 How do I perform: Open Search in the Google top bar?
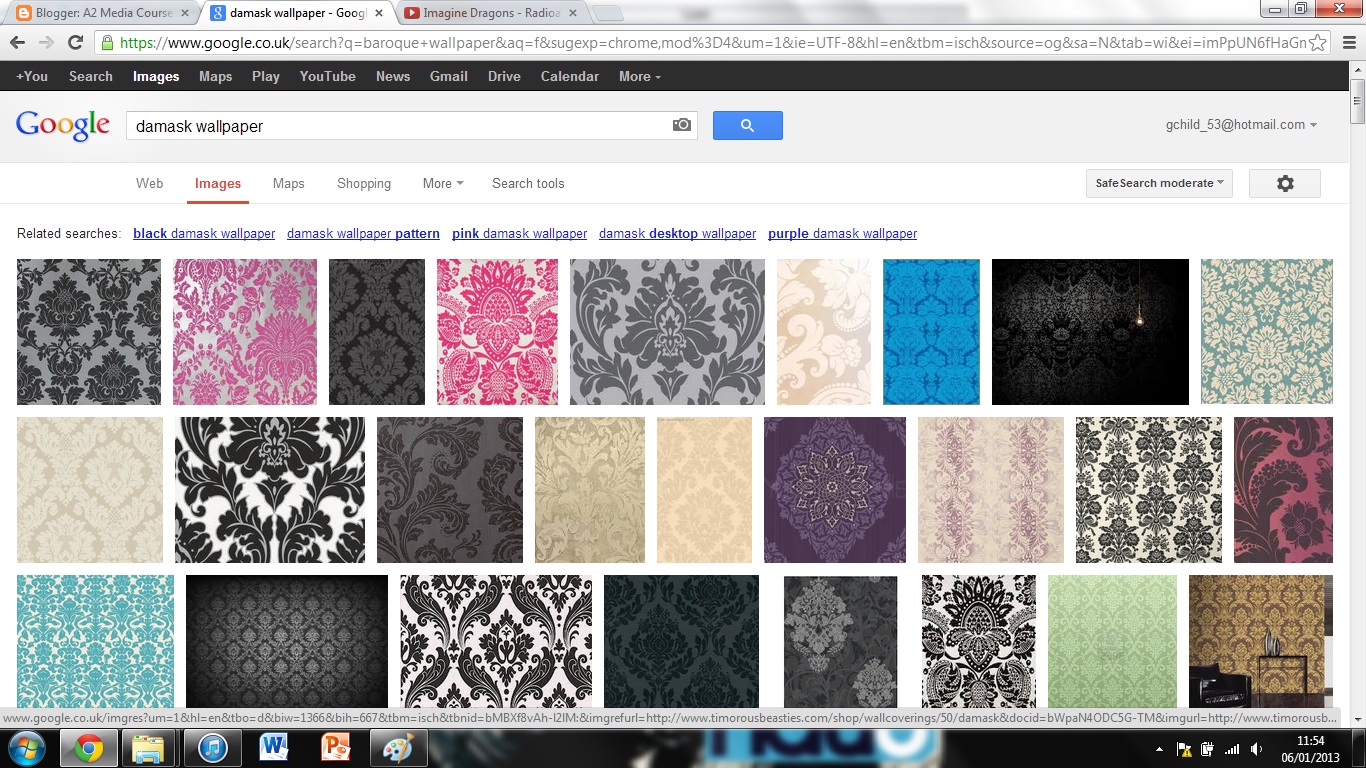point(91,76)
